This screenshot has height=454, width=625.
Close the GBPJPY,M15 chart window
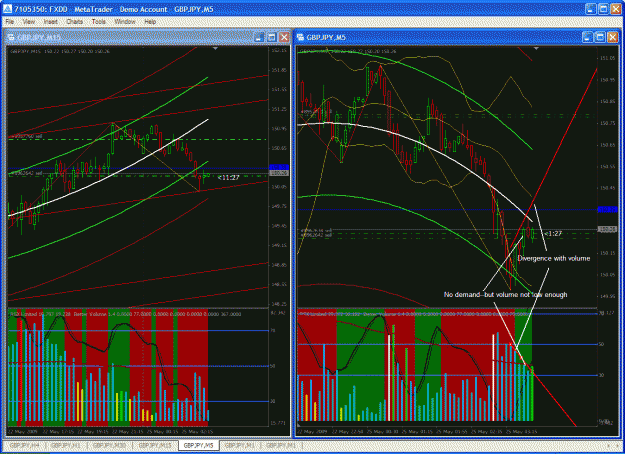pos(284,37)
